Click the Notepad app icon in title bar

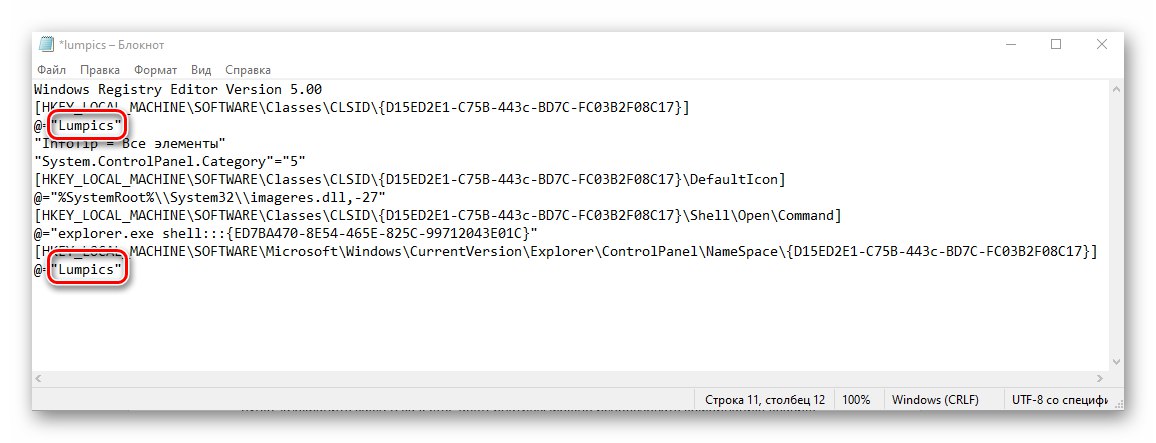pyautogui.click(x=46, y=45)
